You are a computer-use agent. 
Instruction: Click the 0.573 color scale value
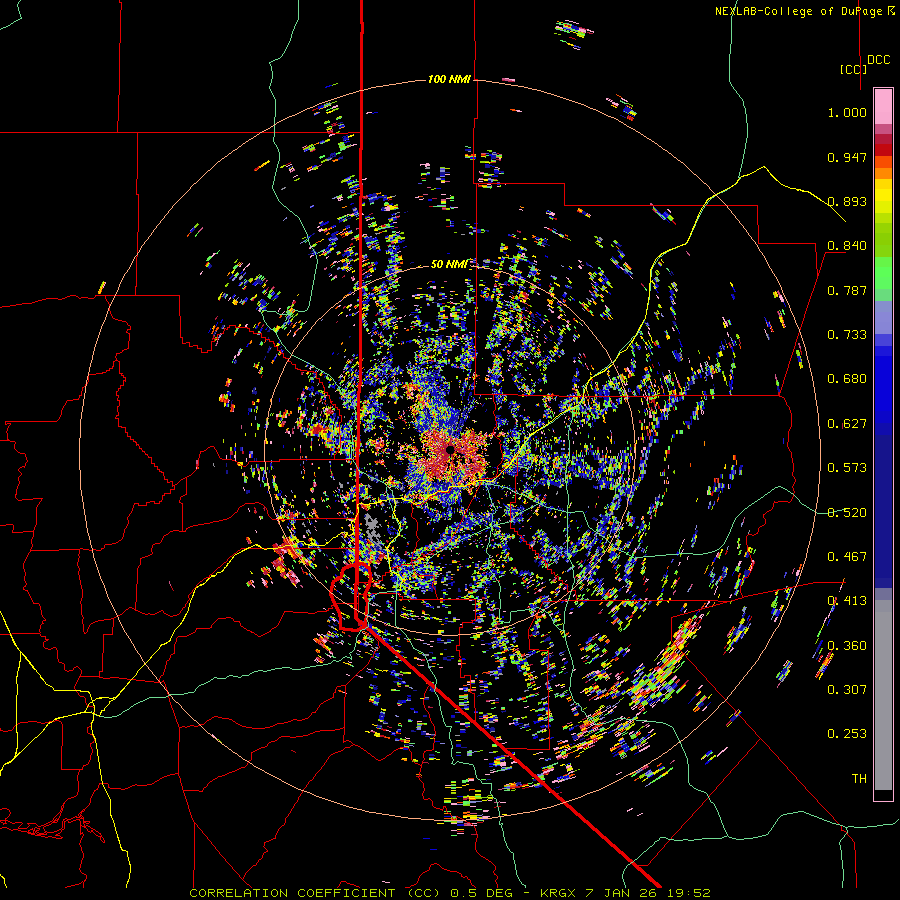coord(847,468)
